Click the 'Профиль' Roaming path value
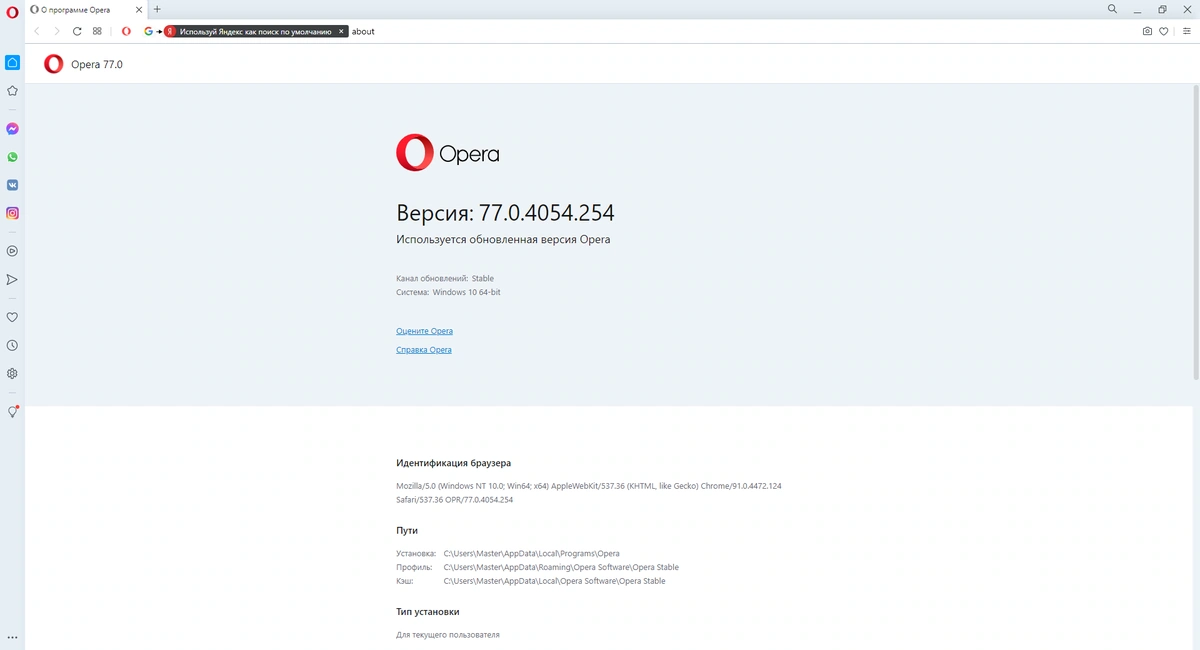1200x650 pixels. point(561,567)
